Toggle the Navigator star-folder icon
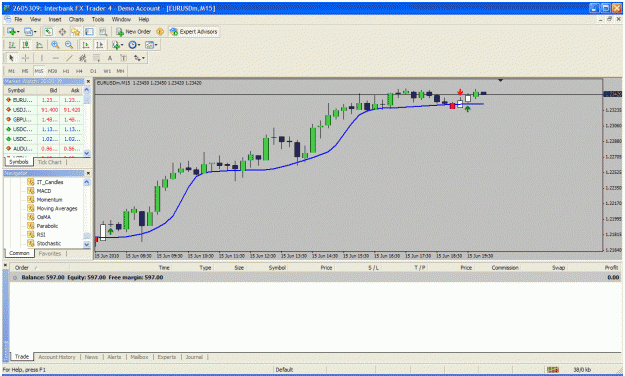The image size is (625, 376). click(76, 31)
